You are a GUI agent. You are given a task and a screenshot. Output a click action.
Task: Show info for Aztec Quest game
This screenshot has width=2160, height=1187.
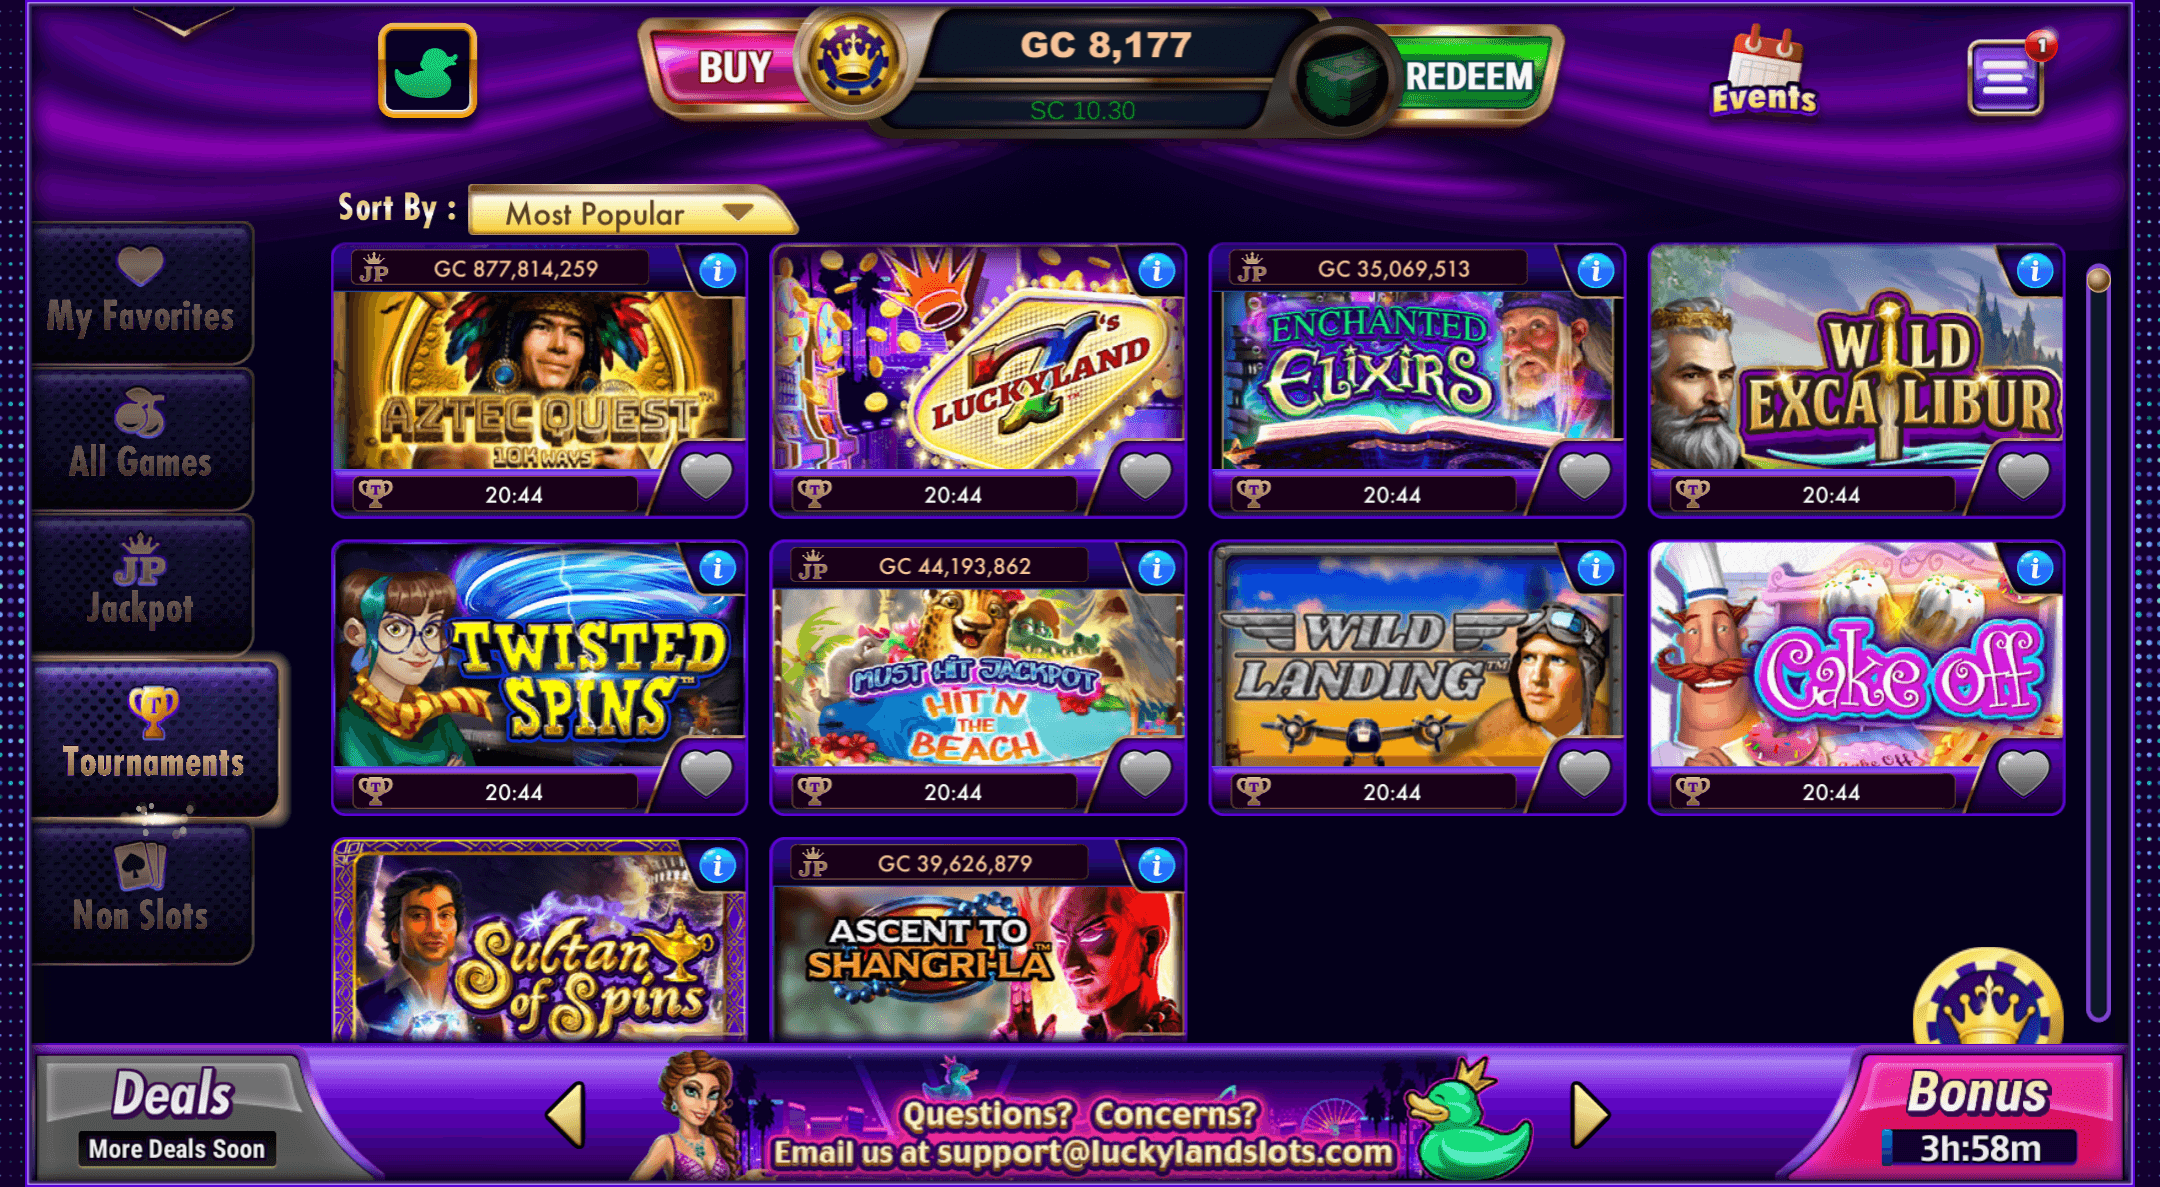point(717,271)
